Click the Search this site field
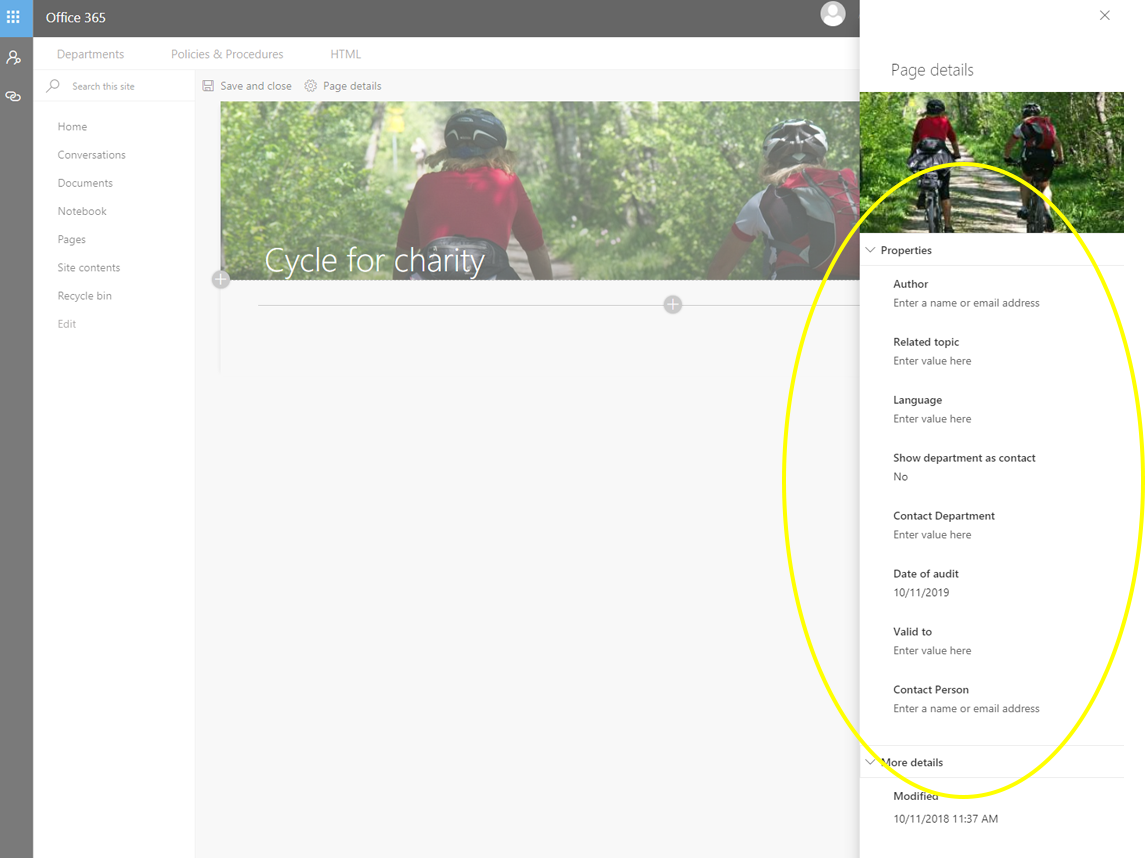The image size is (1146, 858). pyautogui.click(x=103, y=86)
